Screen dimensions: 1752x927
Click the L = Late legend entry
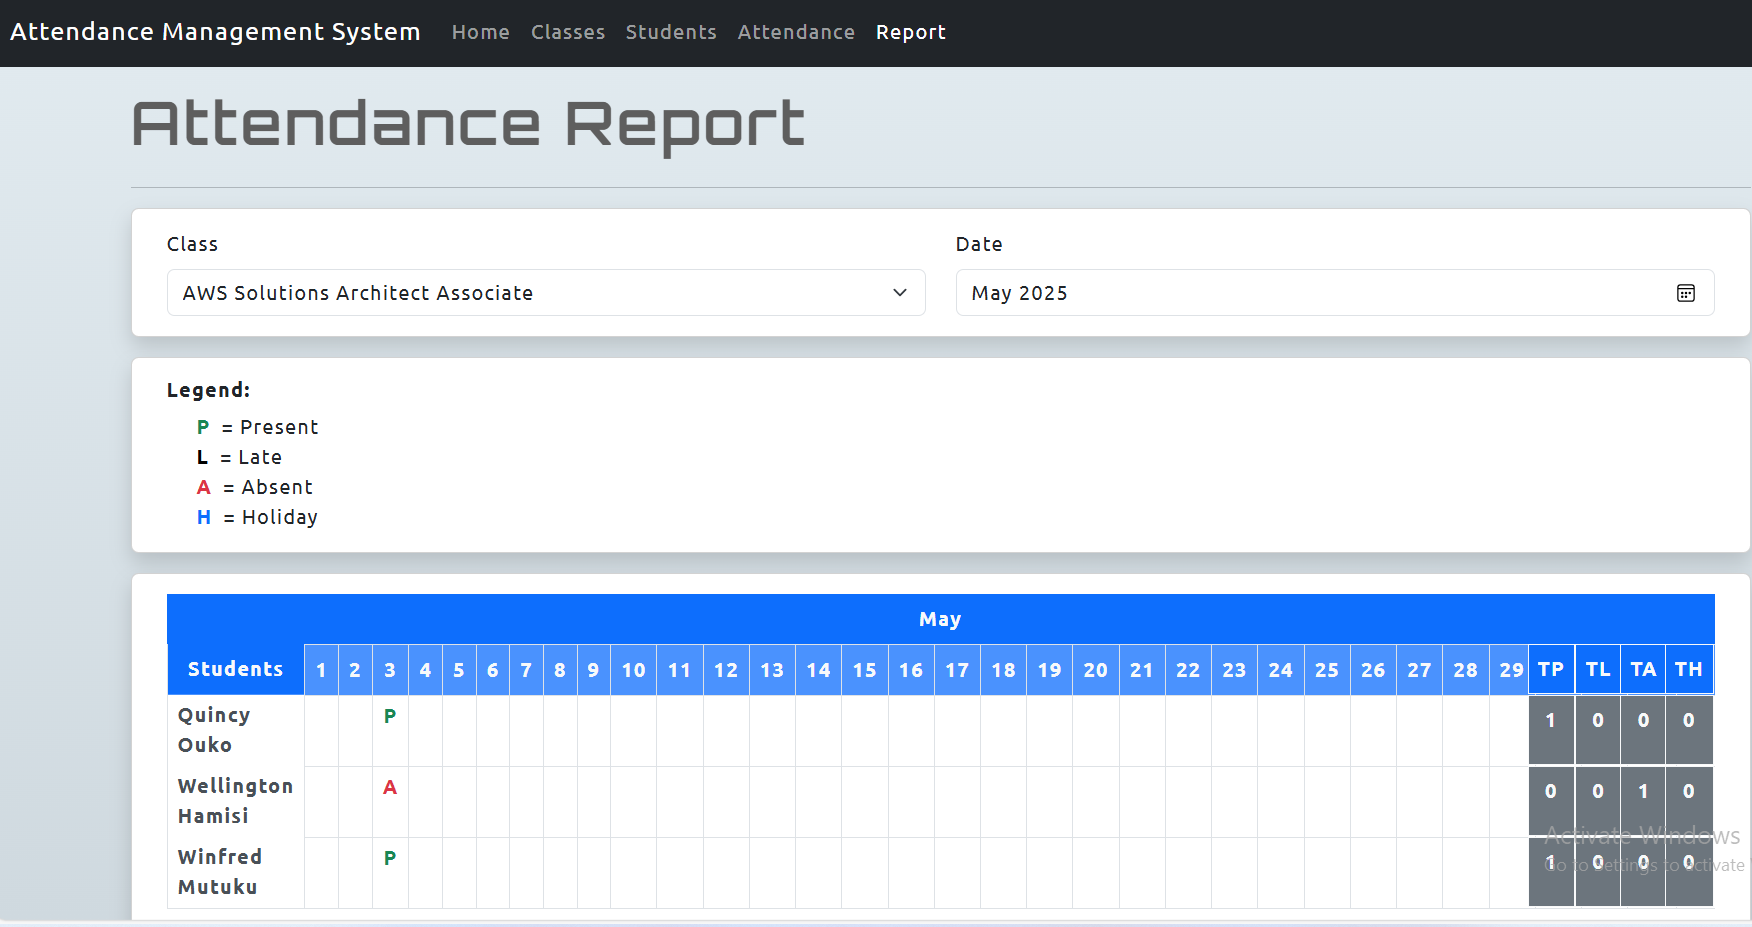[239, 457]
